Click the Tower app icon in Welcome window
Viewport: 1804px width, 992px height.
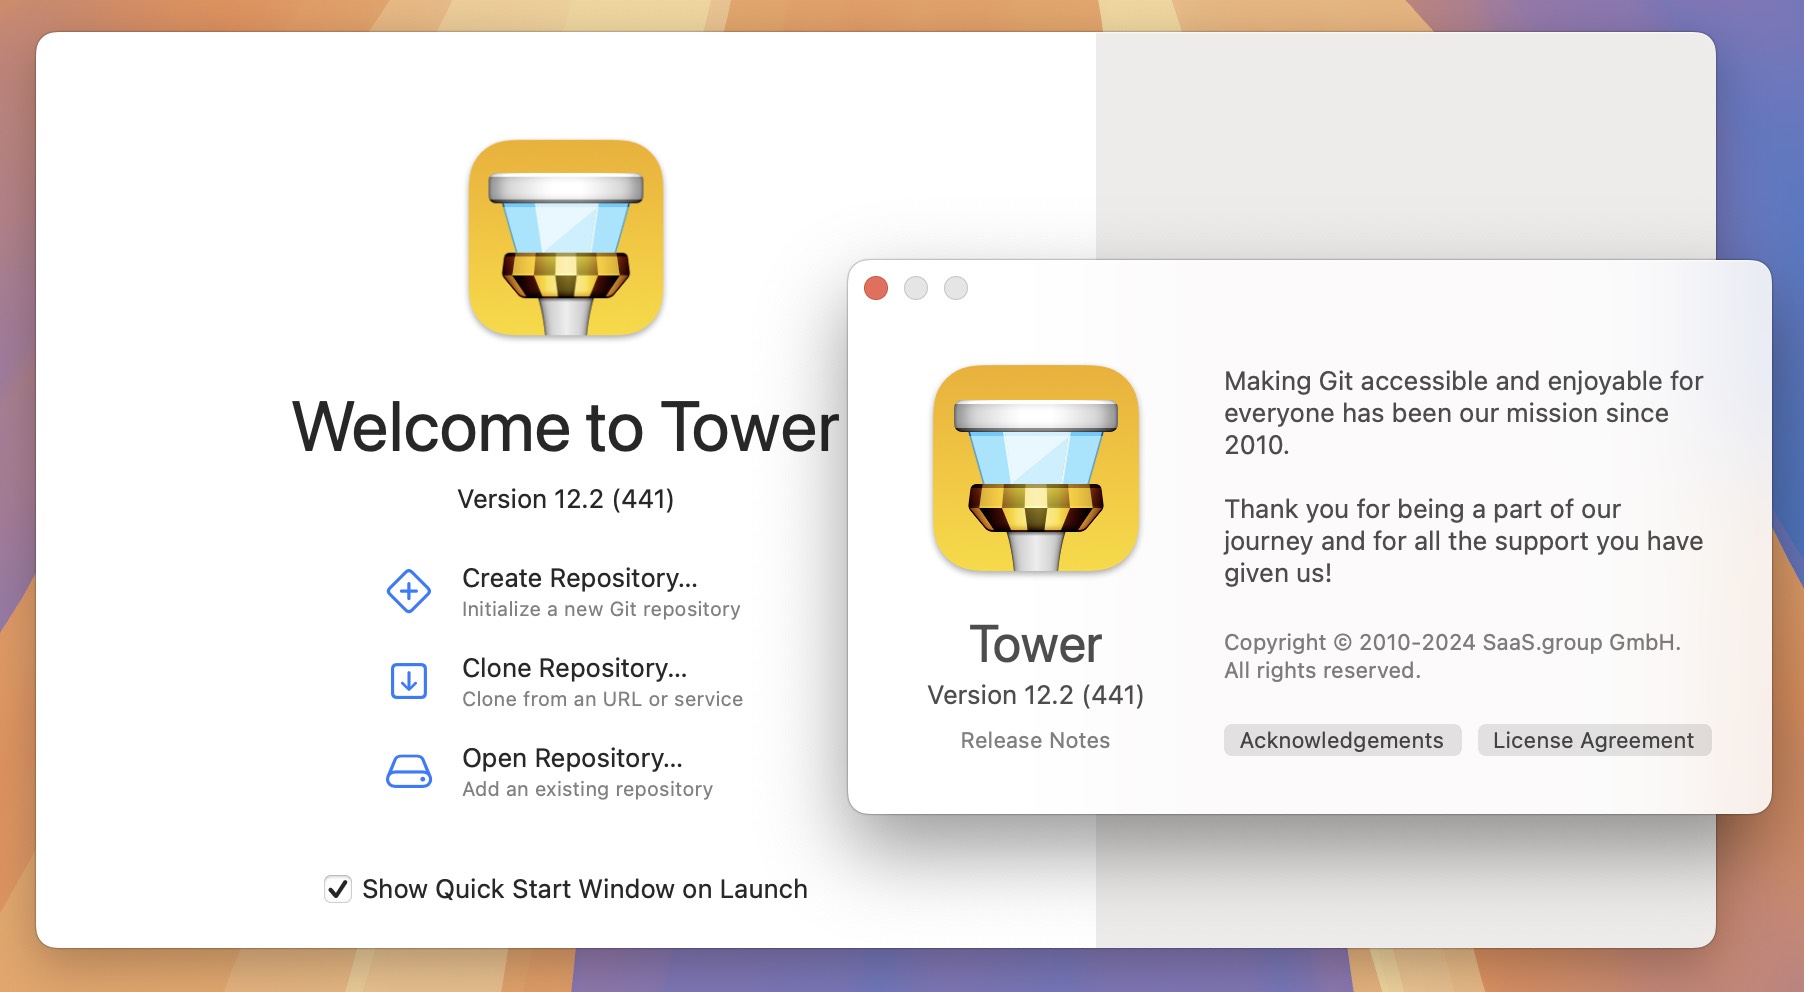click(566, 238)
